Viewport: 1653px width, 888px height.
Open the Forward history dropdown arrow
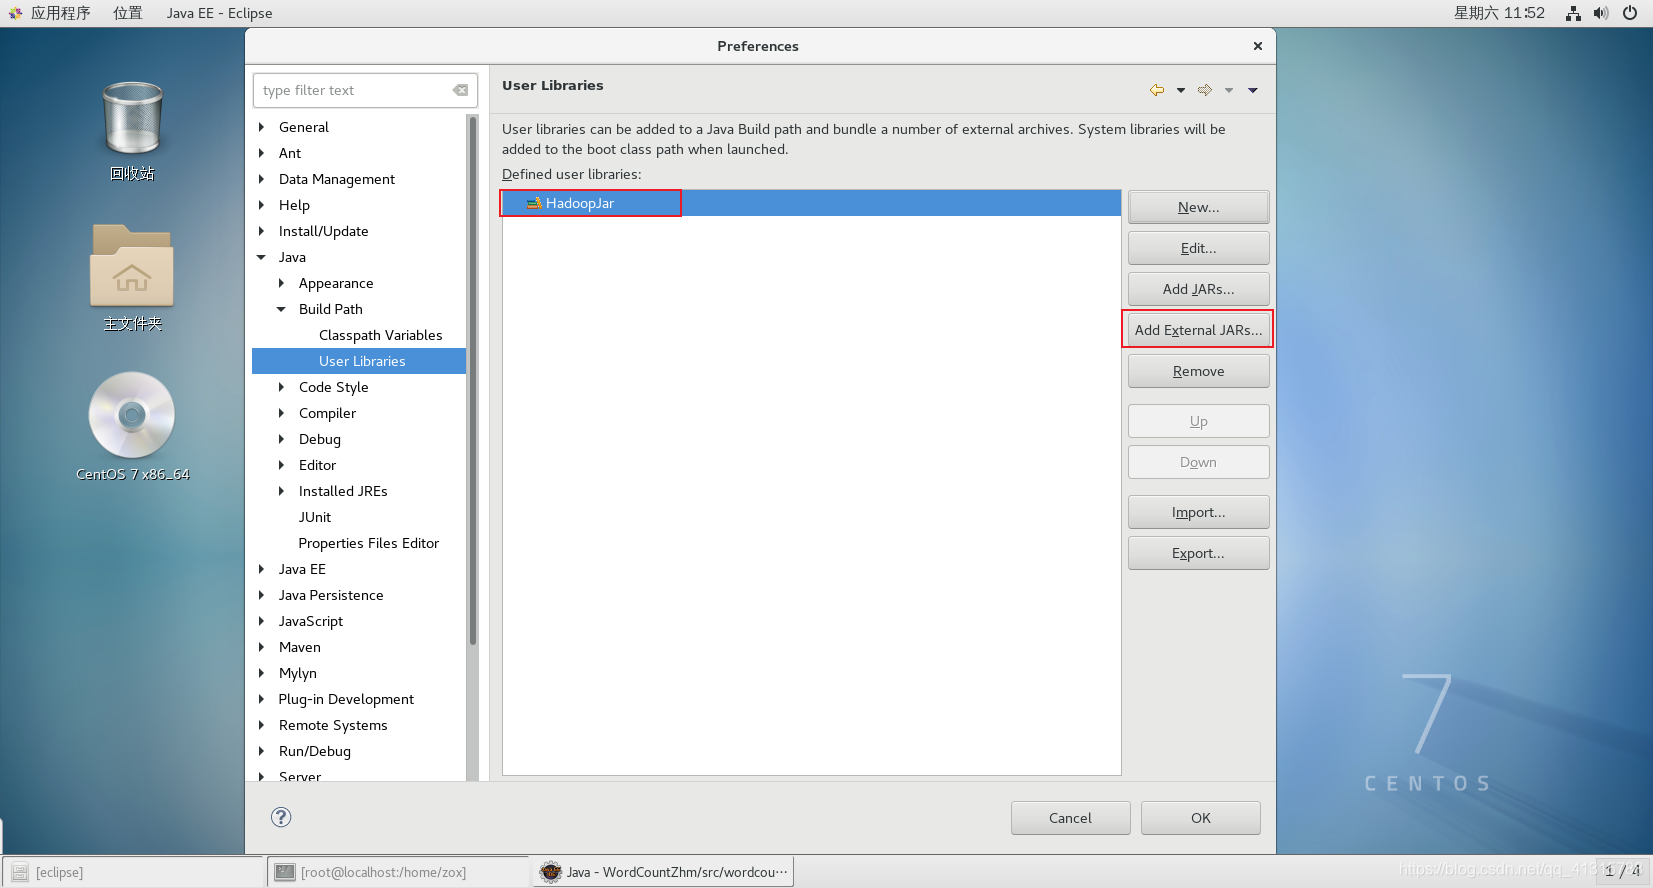pyautogui.click(x=1229, y=90)
